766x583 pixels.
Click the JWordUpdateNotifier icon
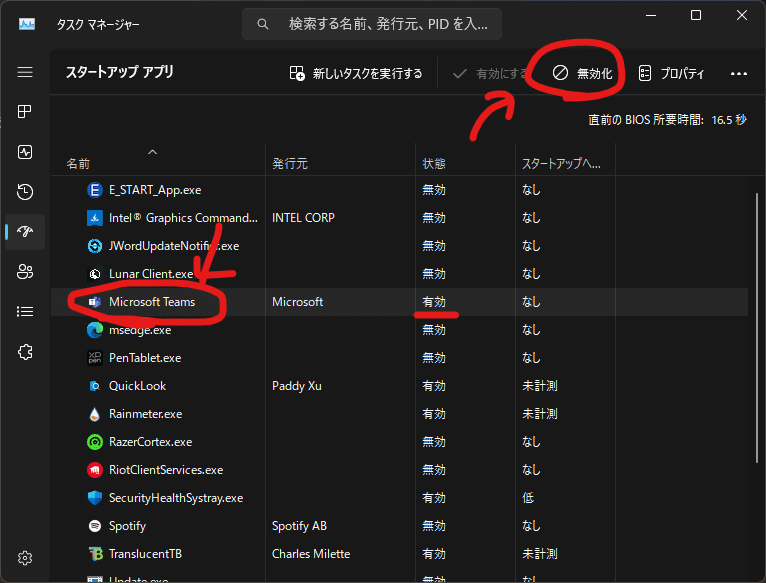tap(95, 246)
